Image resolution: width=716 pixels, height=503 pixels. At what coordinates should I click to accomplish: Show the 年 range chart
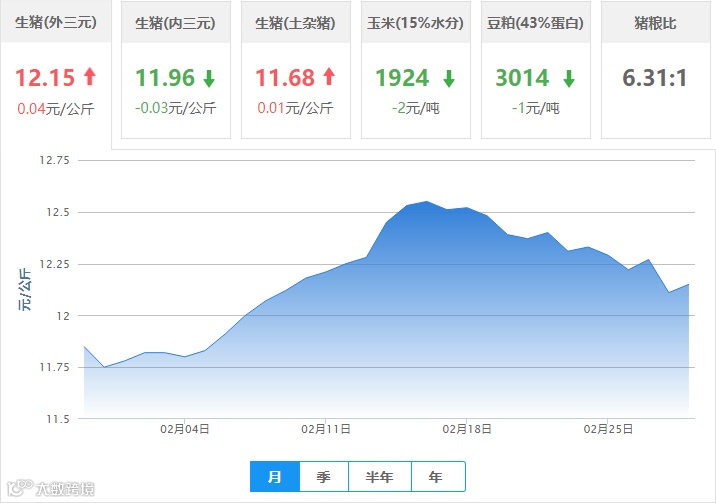click(x=438, y=477)
